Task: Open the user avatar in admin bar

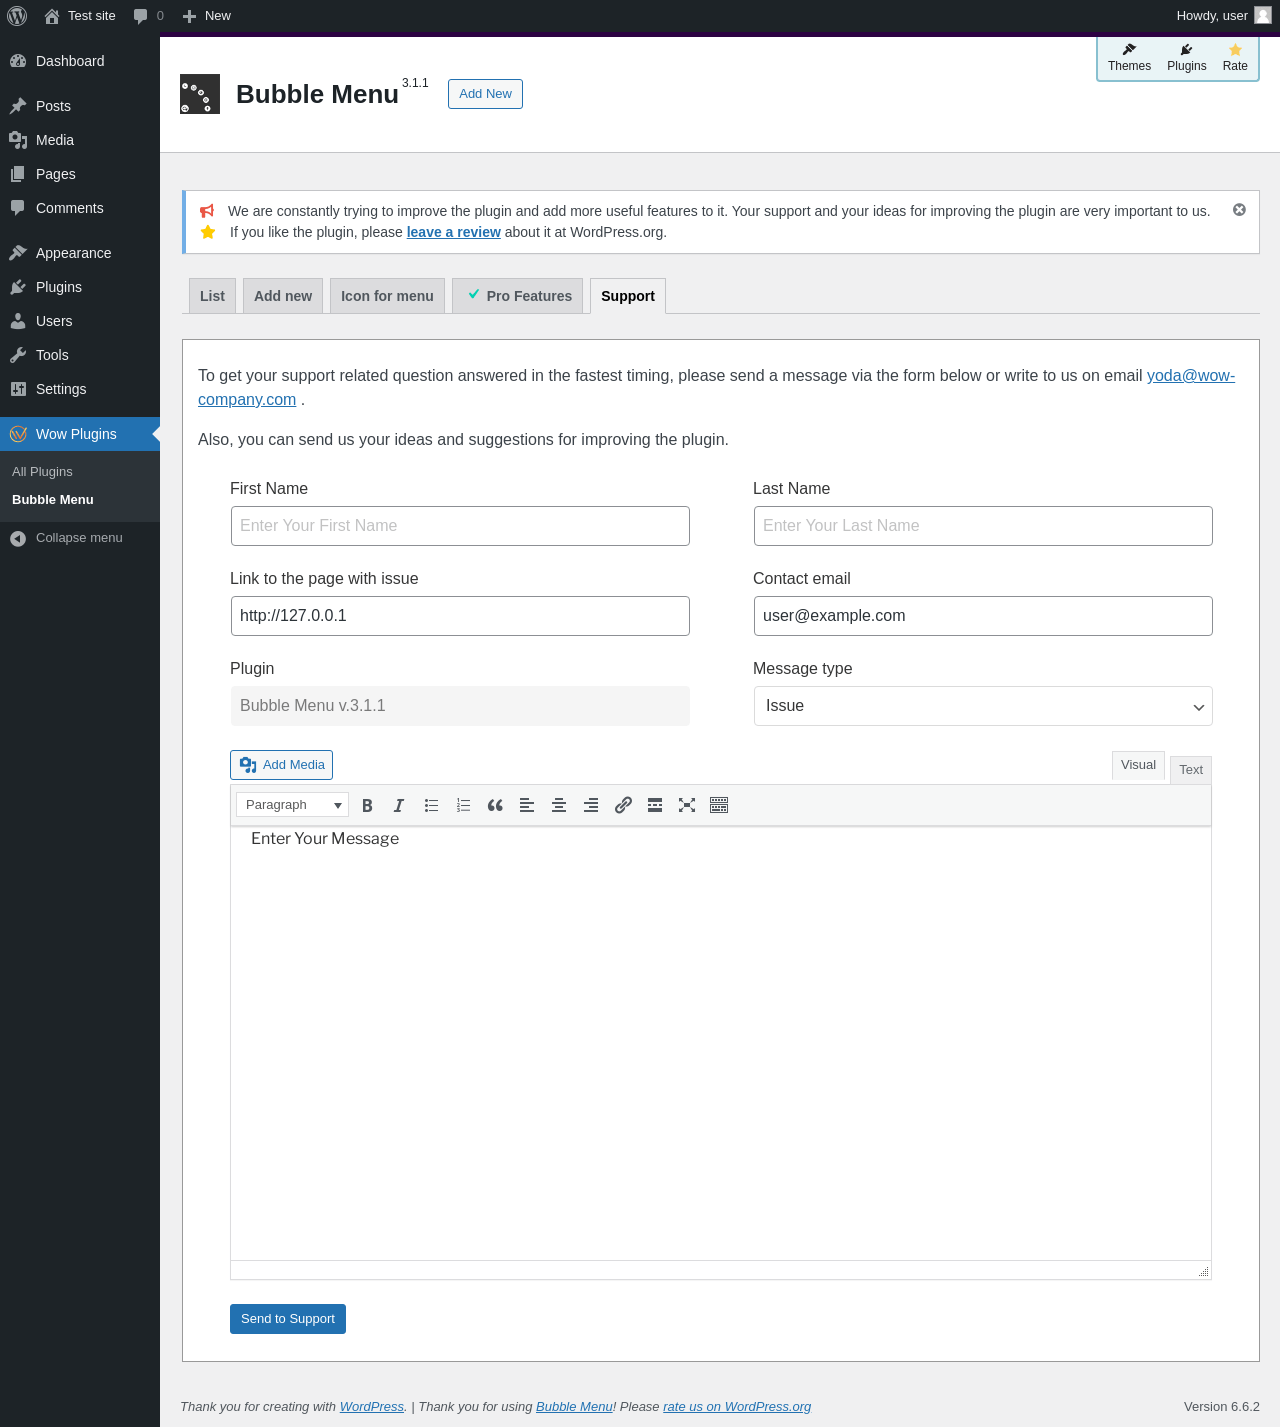Action: tap(1263, 16)
